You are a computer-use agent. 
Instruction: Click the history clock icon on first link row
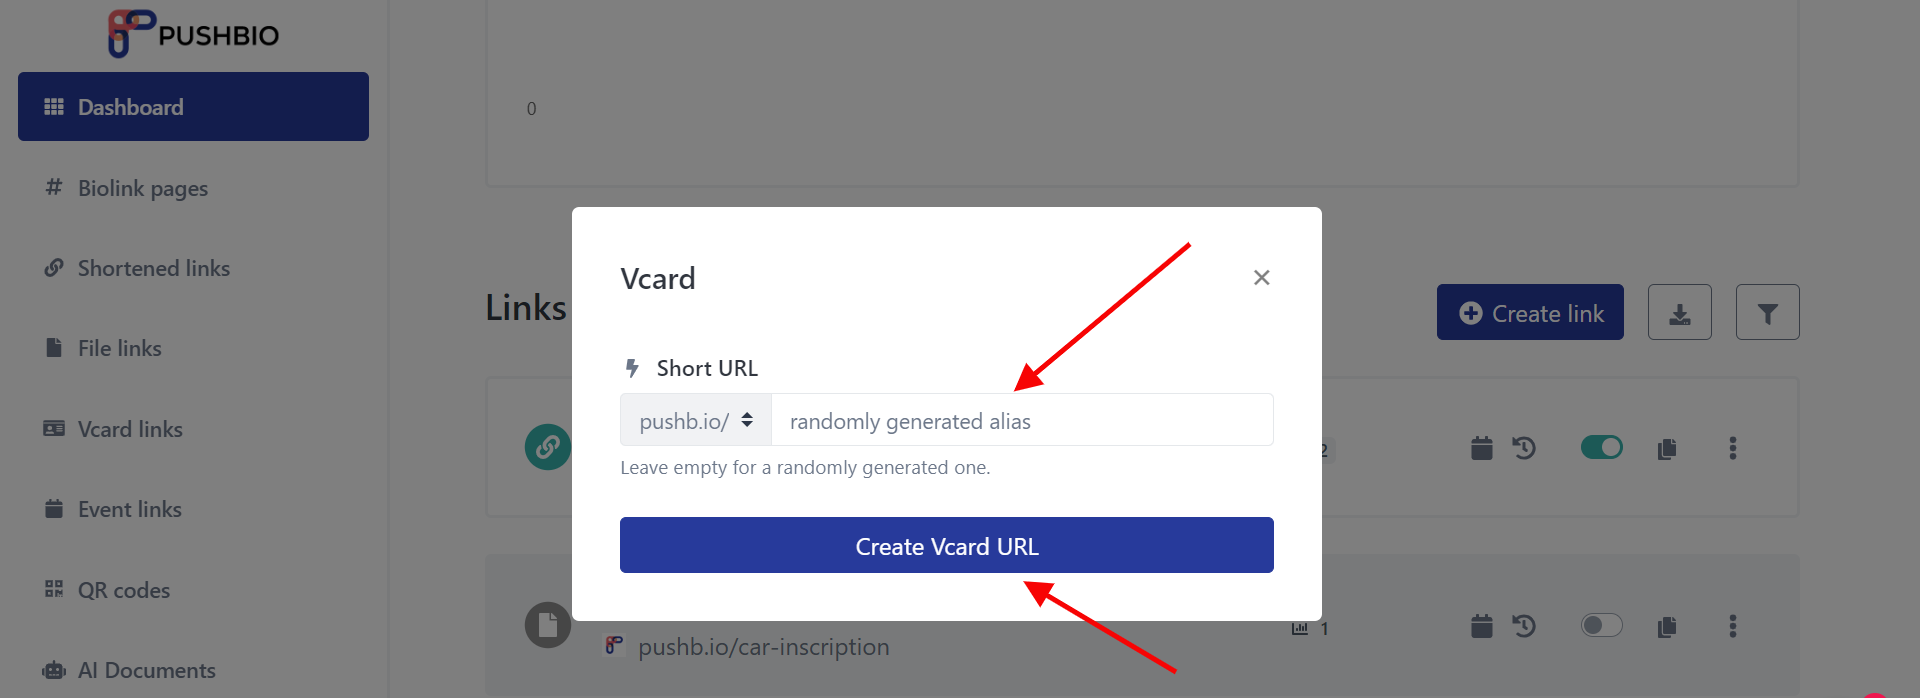(x=1524, y=448)
